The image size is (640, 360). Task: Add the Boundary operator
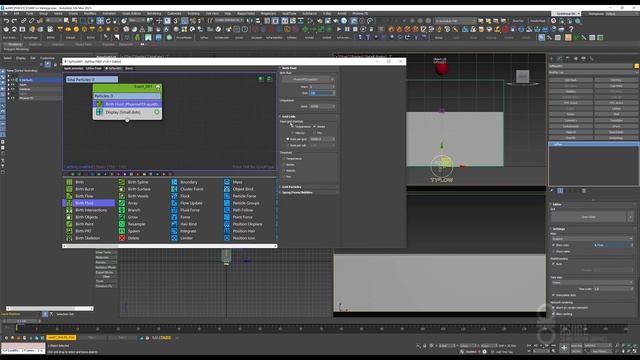[188, 182]
